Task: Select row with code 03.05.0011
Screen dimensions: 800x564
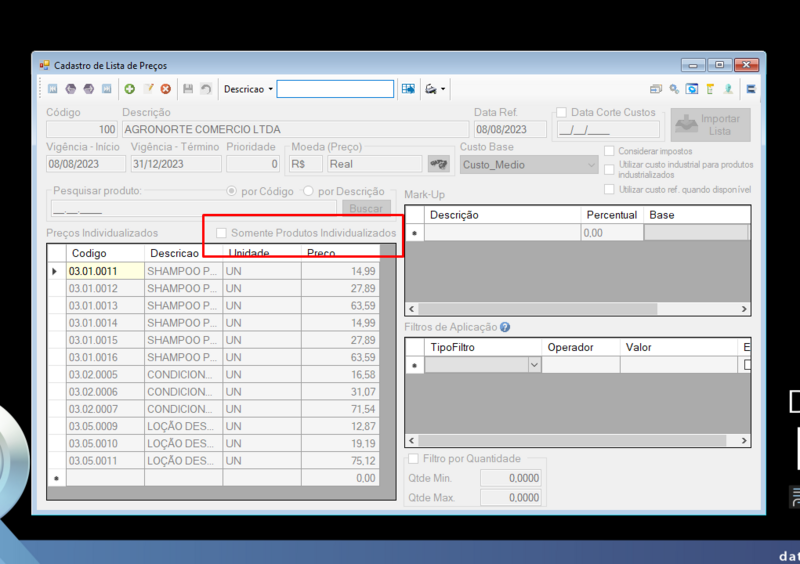Action: point(214,461)
